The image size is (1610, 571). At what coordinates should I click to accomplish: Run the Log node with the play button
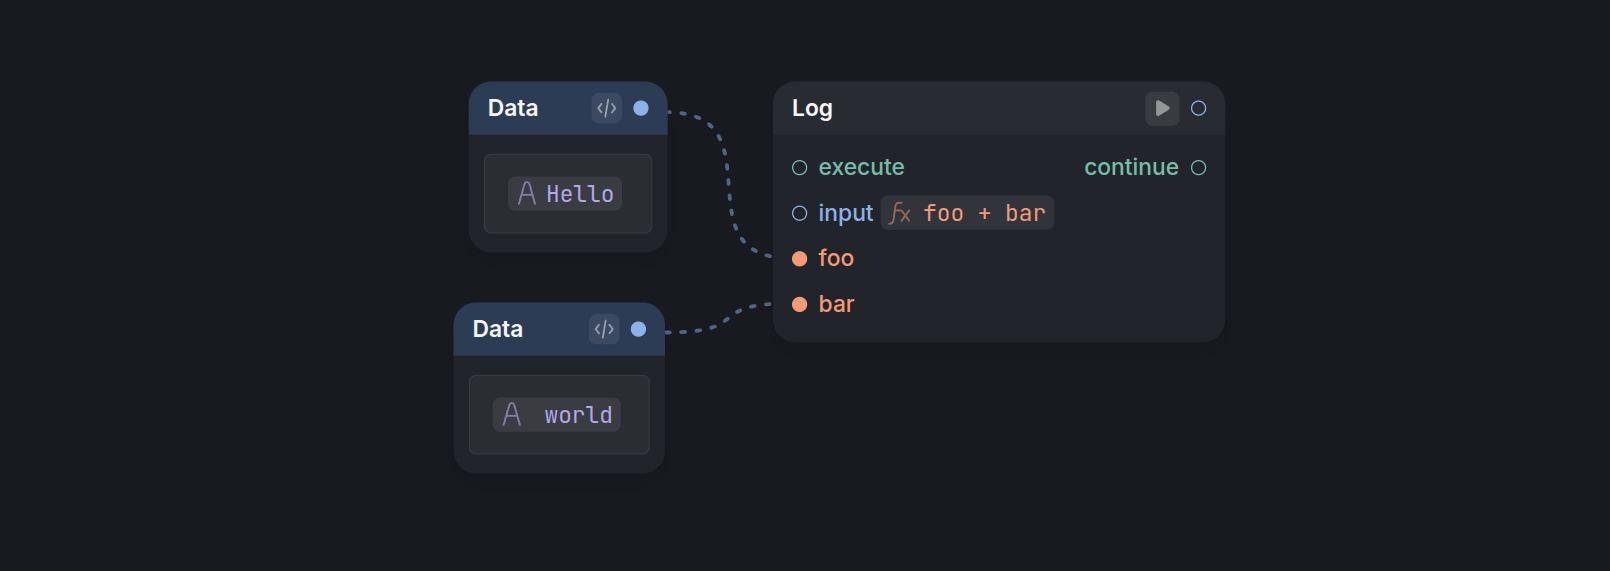click(1162, 108)
